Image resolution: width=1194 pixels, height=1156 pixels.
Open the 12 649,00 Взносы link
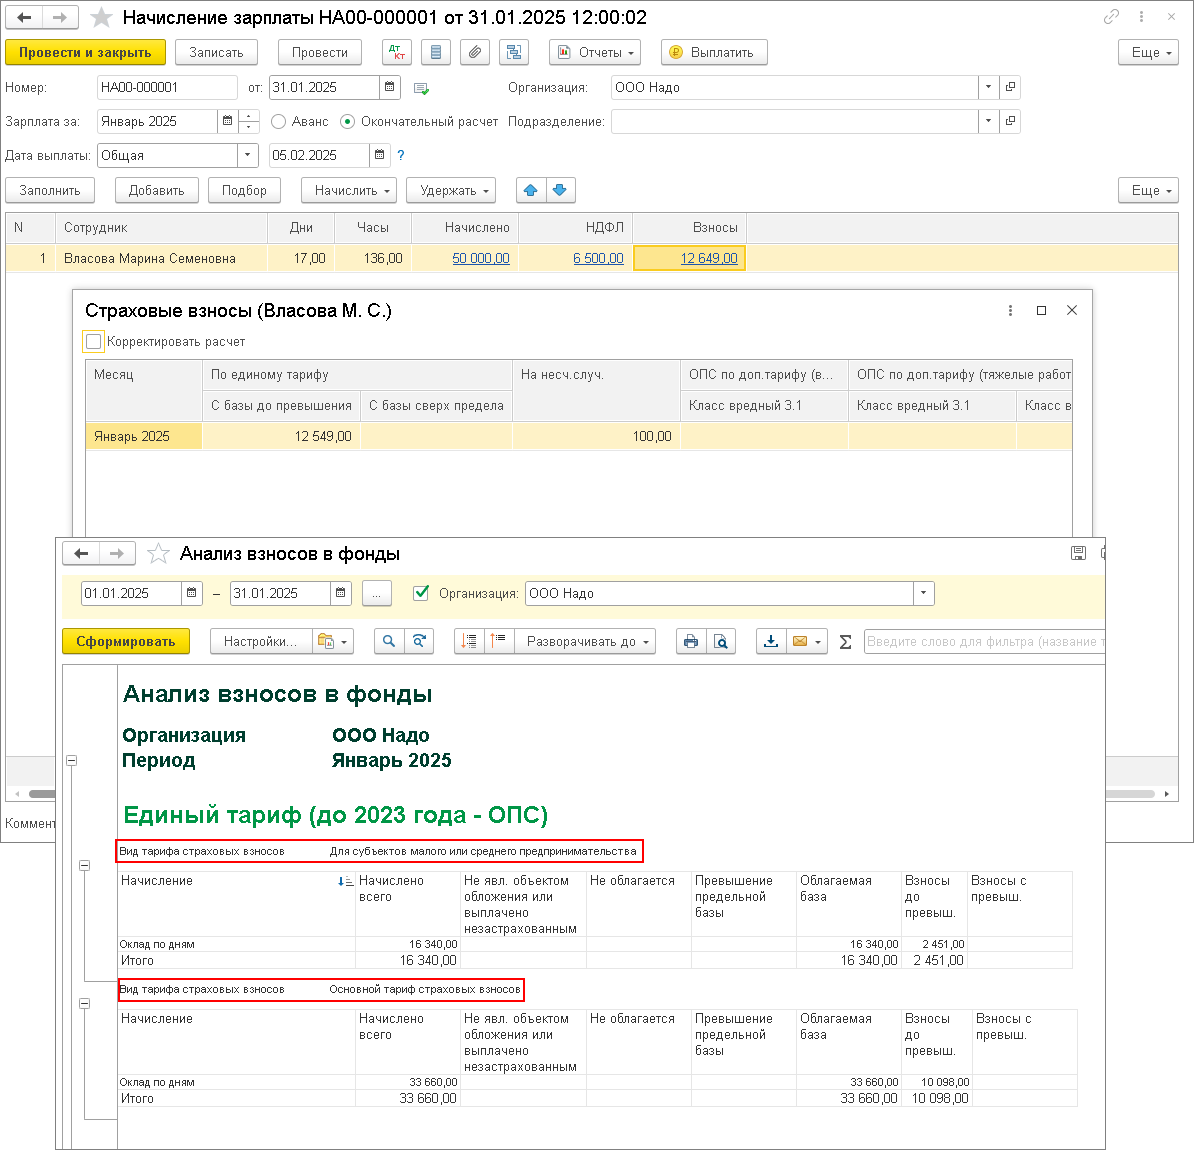pyautogui.click(x=709, y=258)
